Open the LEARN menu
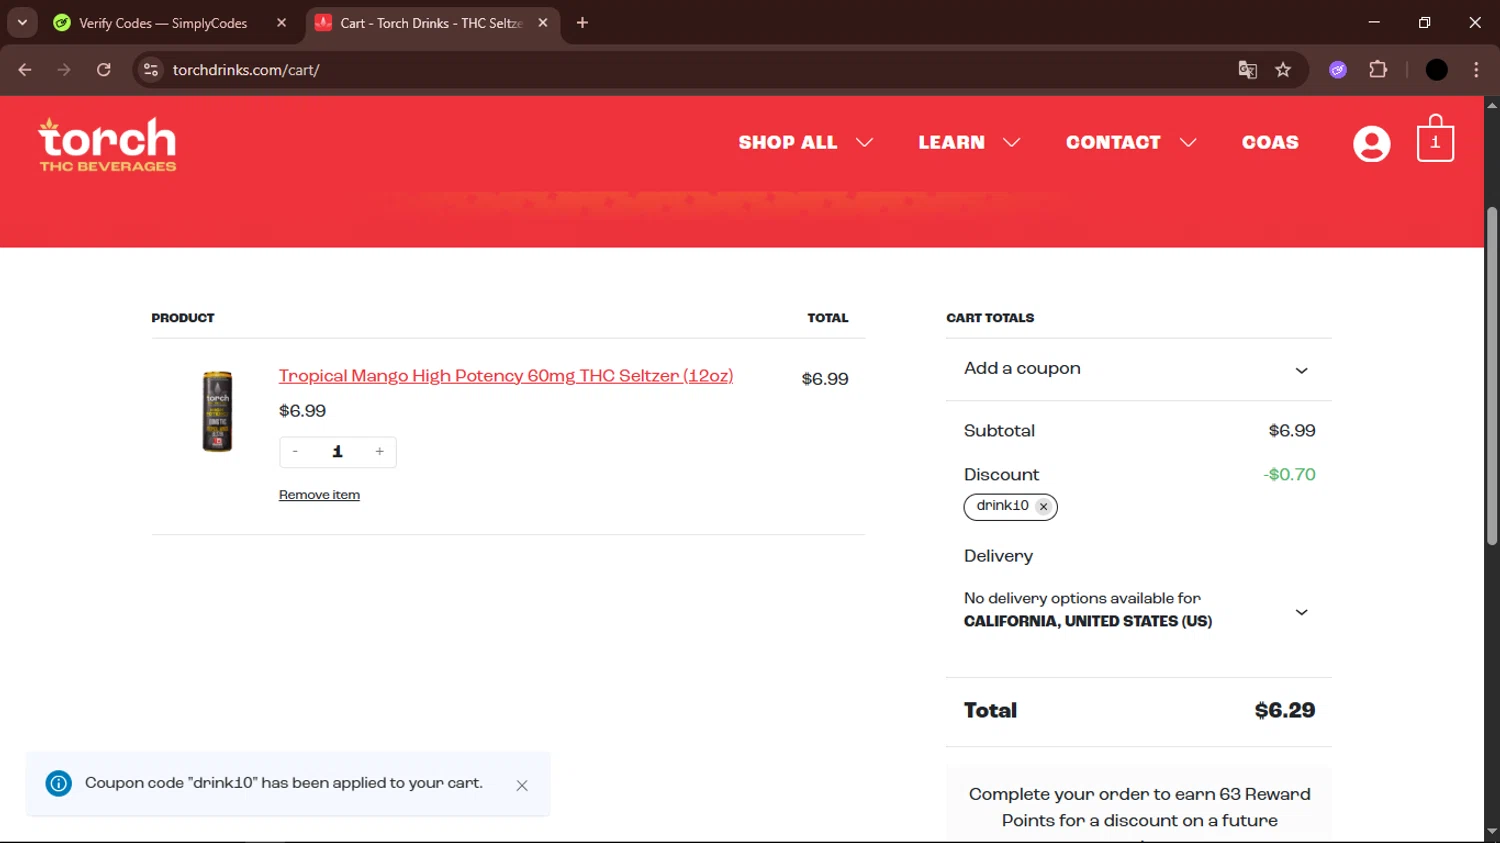This screenshot has height=843, width=1500. pos(951,143)
